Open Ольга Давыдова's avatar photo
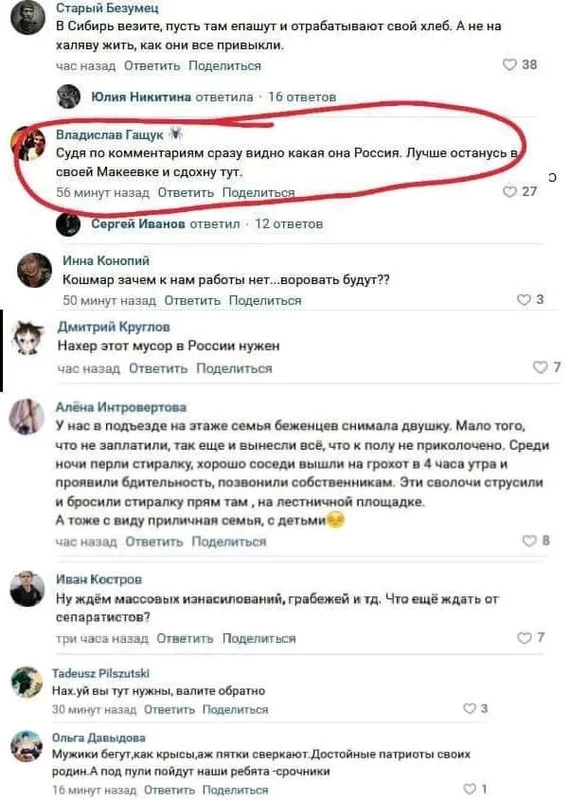The width and height of the screenshot is (570, 800). click(27, 746)
